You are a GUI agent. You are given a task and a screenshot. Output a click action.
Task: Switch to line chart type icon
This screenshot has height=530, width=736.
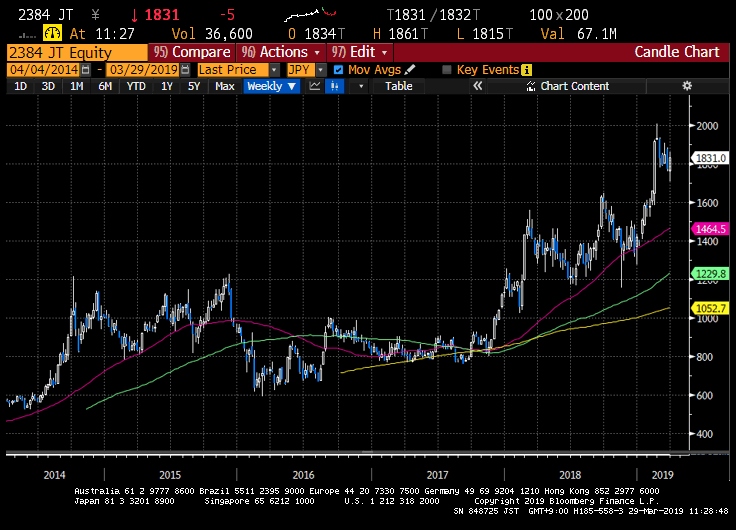(x=315, y=87)
